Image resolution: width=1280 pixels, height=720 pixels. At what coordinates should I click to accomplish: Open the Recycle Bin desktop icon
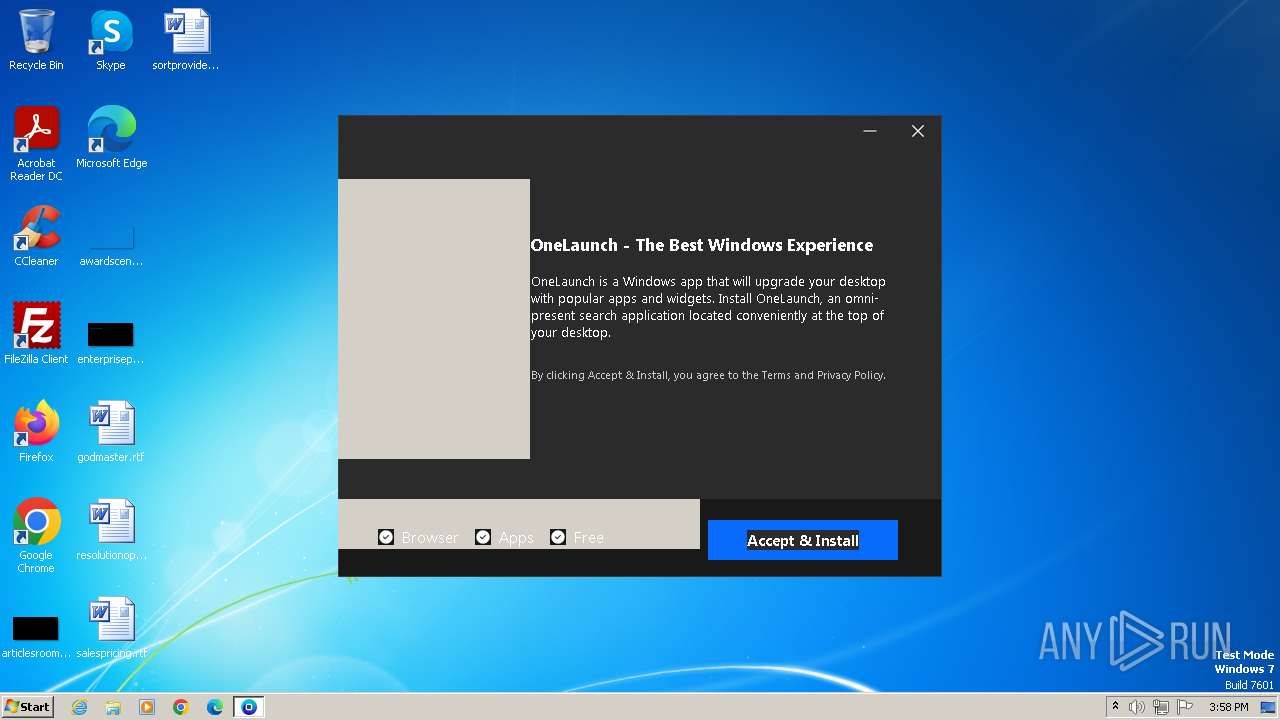36,40
